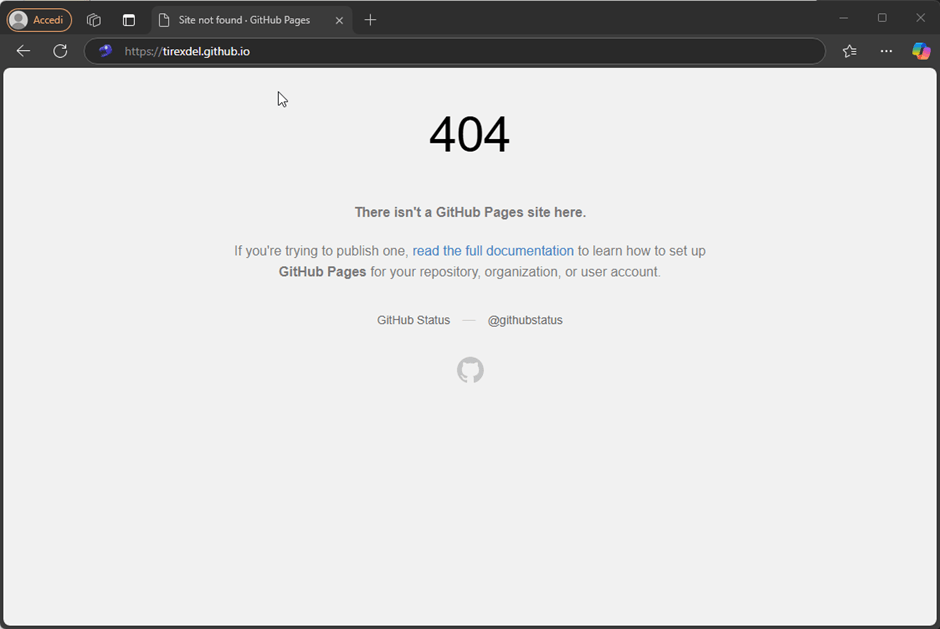This screenshot has width=940, height=629.
Task: Open a new tab with plus button
Action: [370, 20]
